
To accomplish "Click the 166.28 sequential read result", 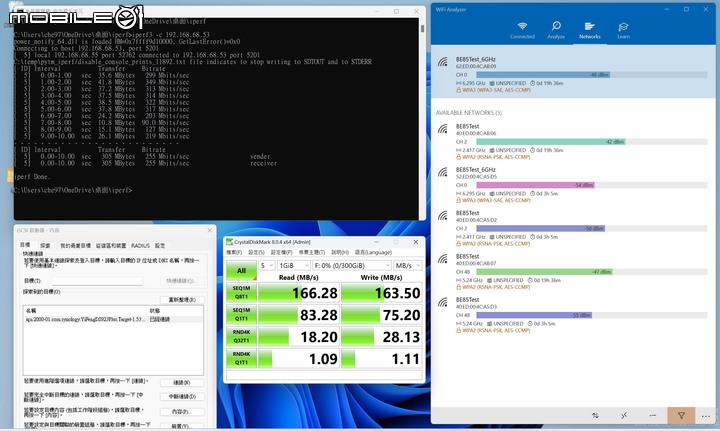I will 299,293.
